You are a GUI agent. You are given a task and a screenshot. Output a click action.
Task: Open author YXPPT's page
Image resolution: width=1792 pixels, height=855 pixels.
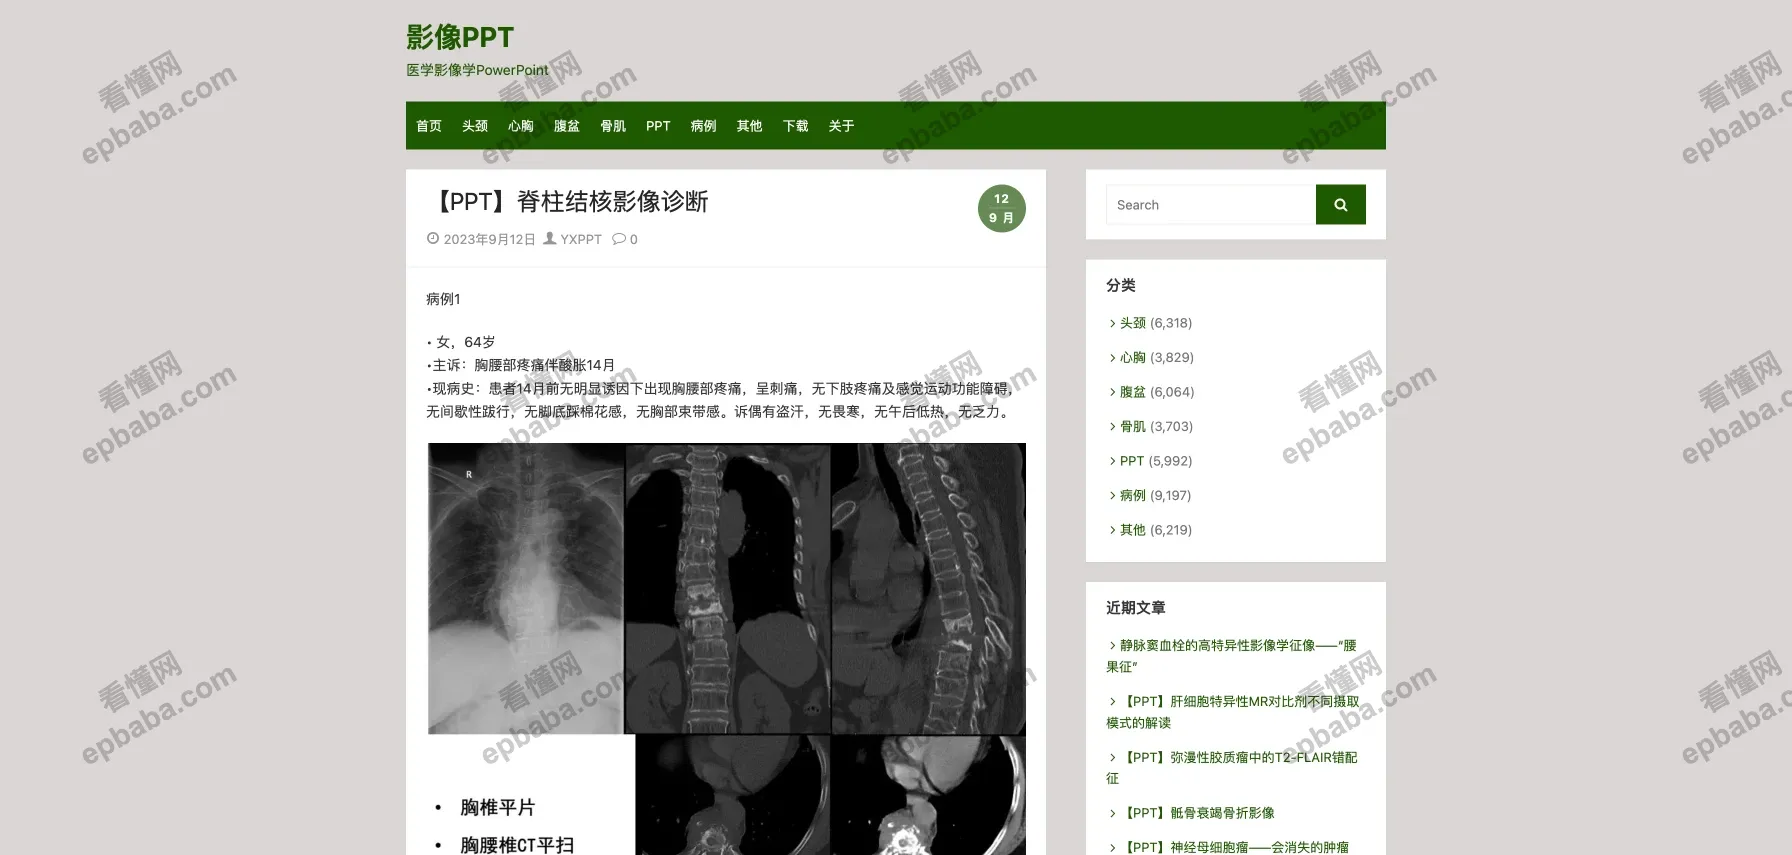(581, 240)
